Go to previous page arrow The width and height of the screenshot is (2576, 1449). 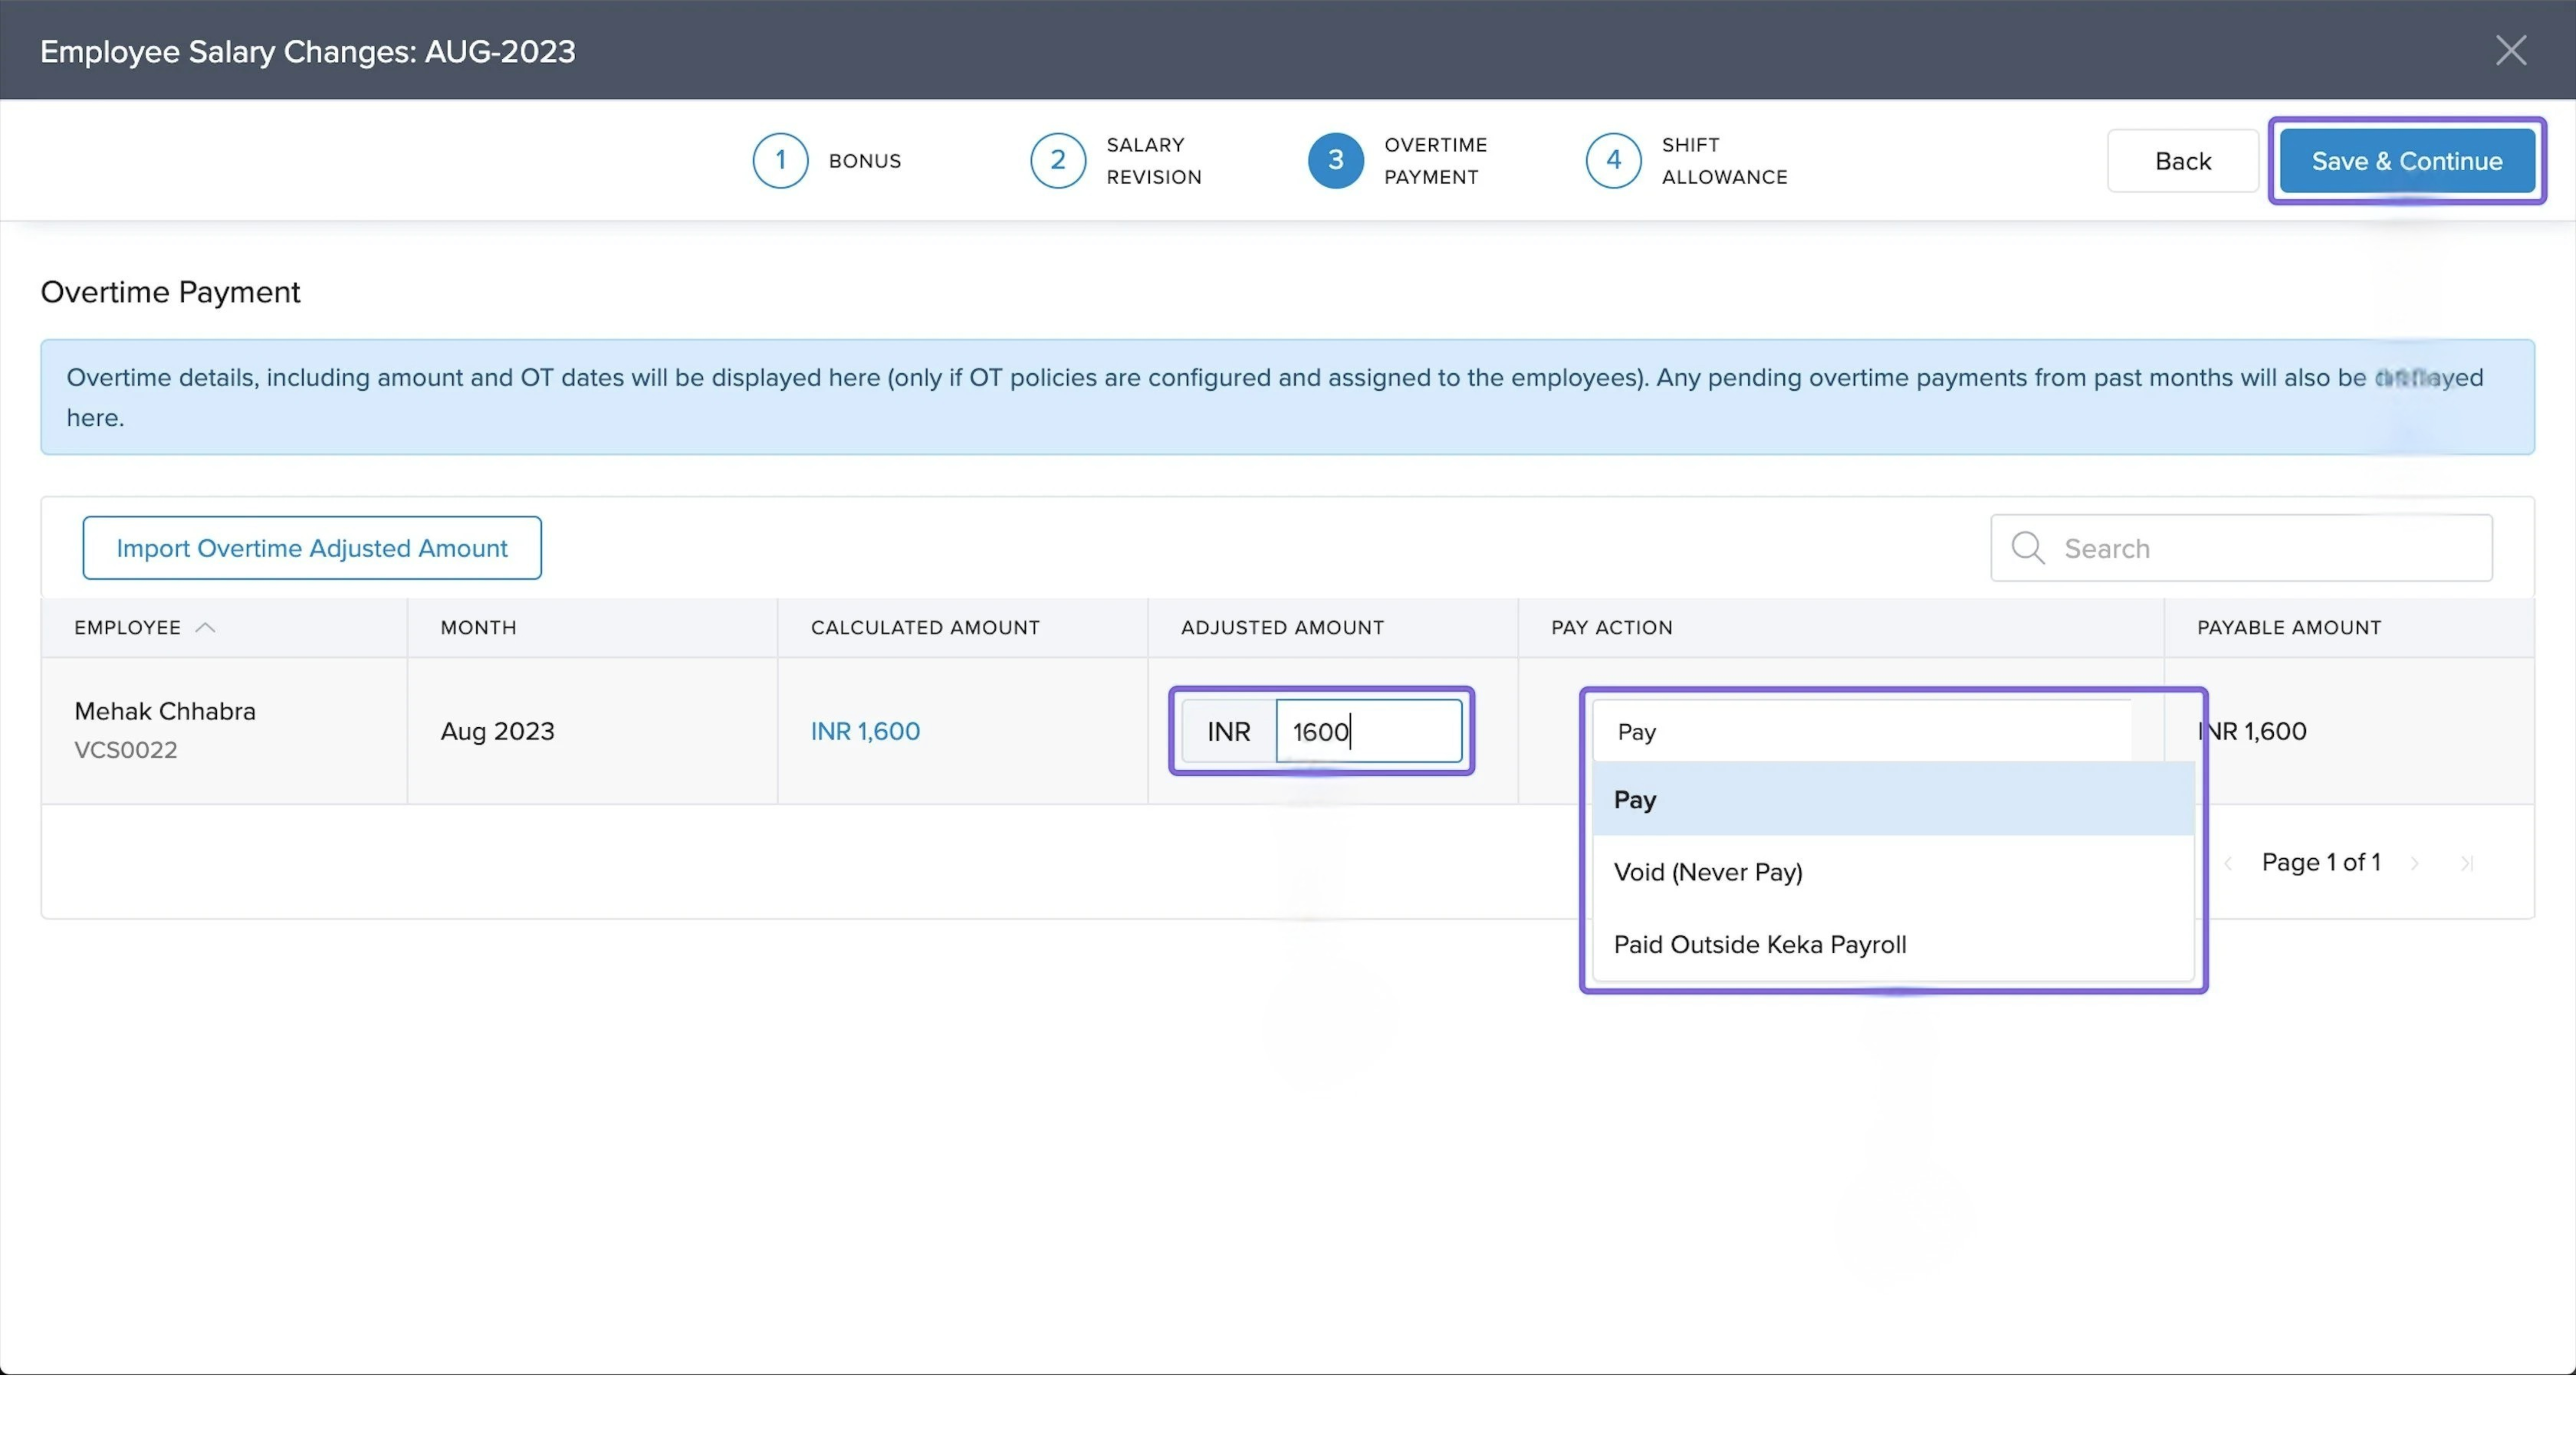(x=2228, y=863)
